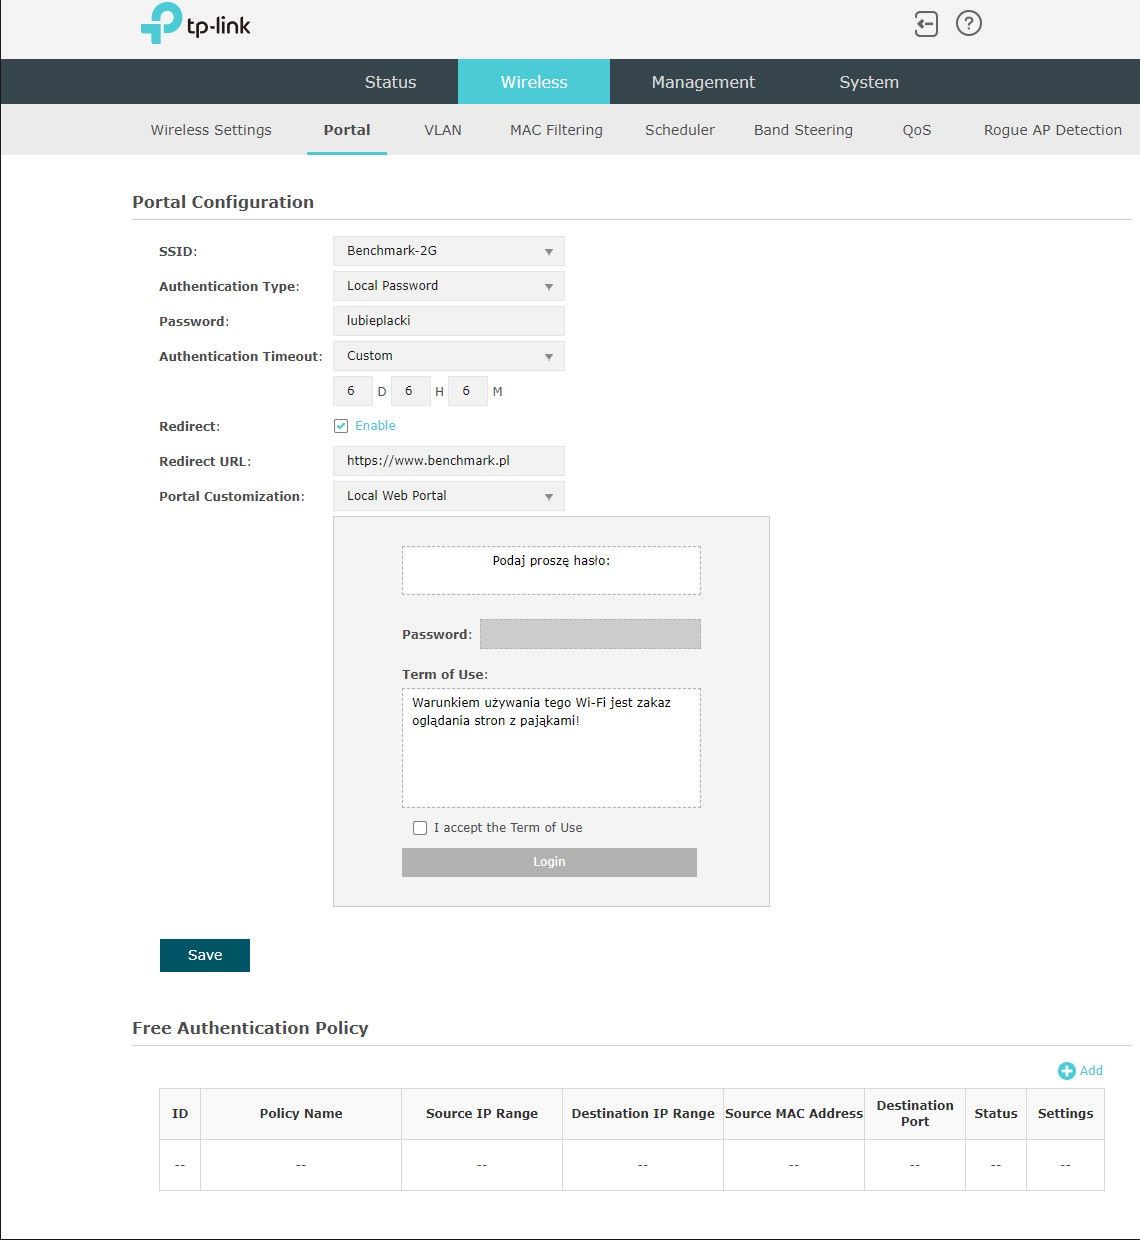Click the ID column header
Screen dimensions: 1140x1240
[180, 1114]
